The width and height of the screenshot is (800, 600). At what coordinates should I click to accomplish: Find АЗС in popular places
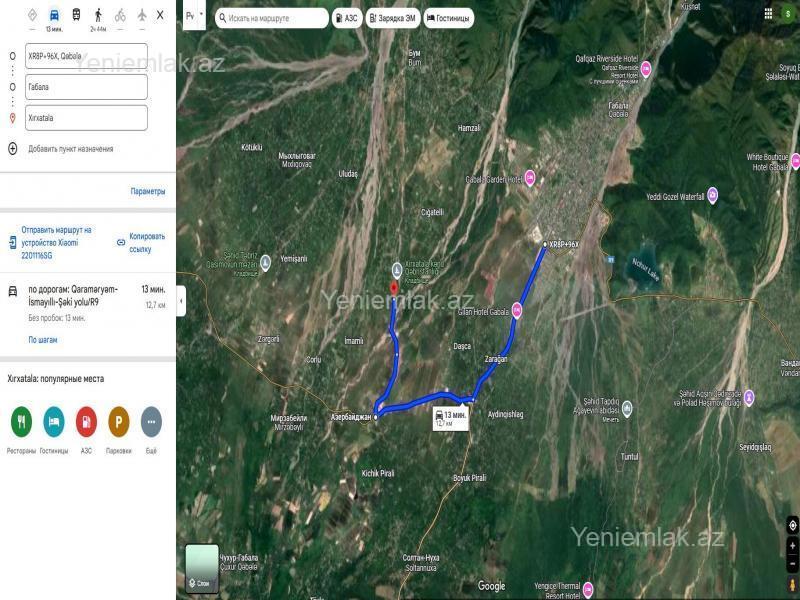tap(86, 422)
